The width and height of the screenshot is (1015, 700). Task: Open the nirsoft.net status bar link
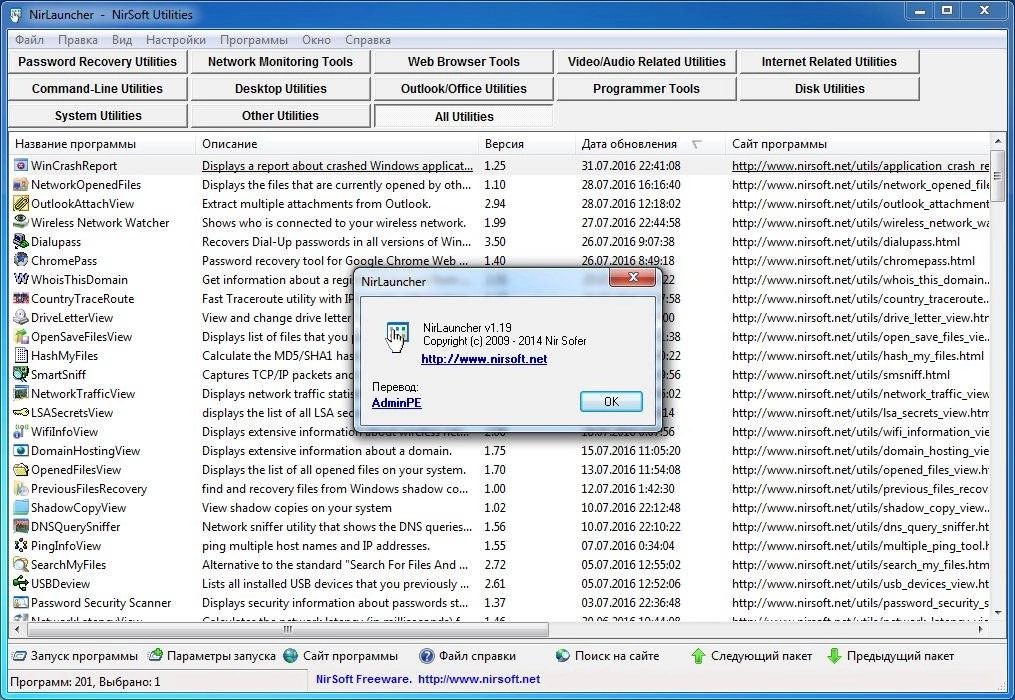[x=479, y=679]
